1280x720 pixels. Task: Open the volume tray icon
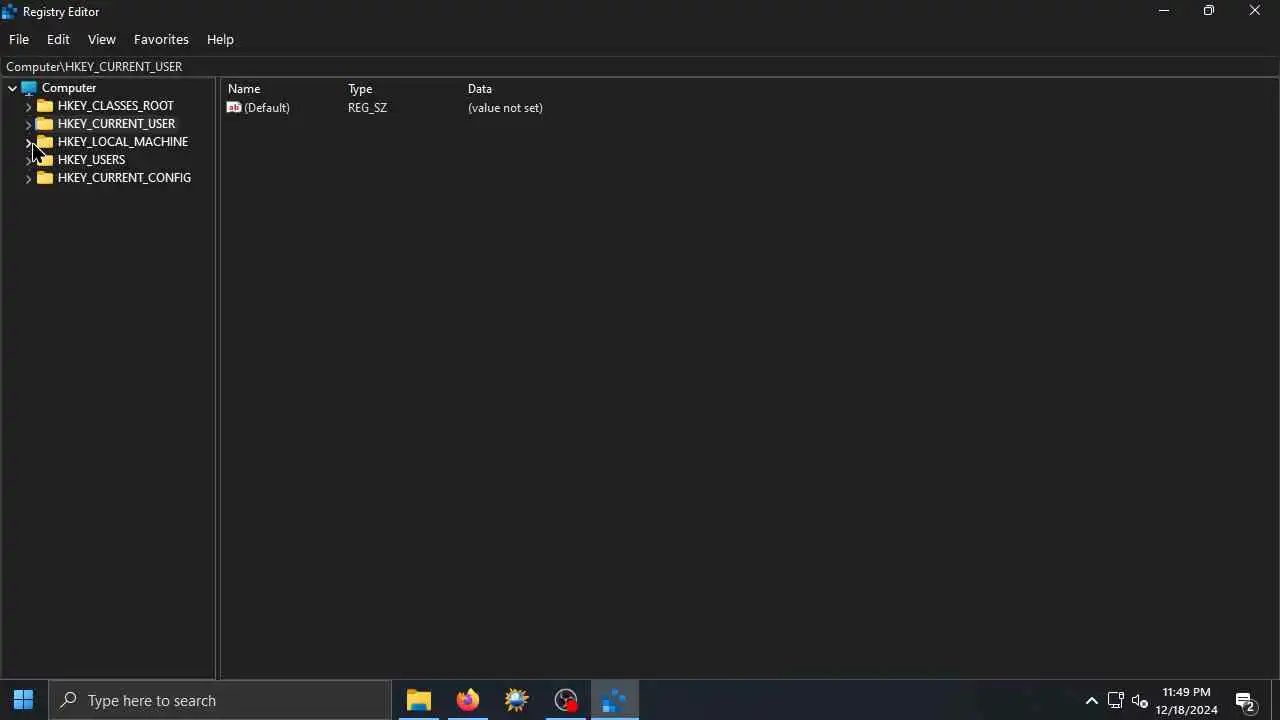(x=1140, y=700)
